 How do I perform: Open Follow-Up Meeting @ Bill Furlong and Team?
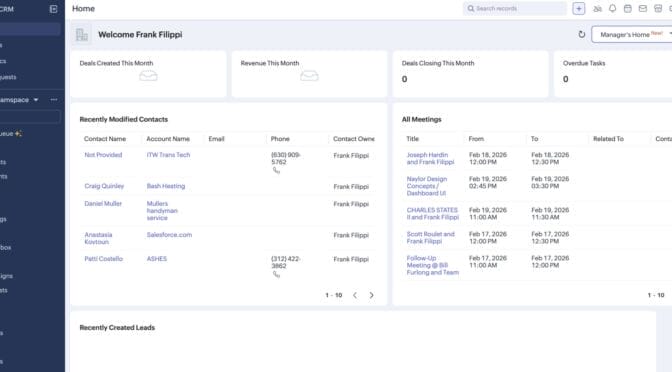click(432, 265)
